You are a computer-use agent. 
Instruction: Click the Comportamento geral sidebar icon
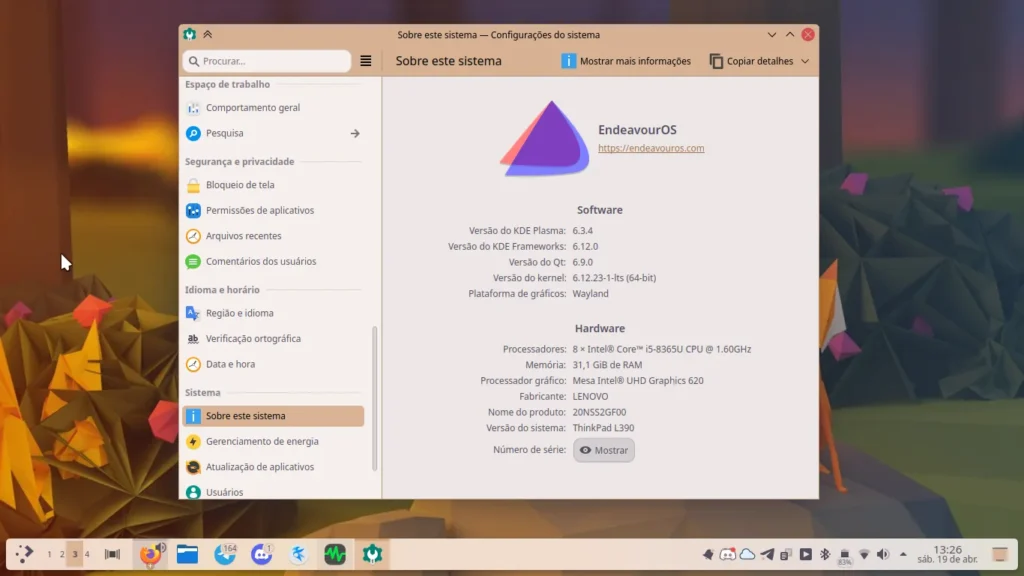point(193,108)
